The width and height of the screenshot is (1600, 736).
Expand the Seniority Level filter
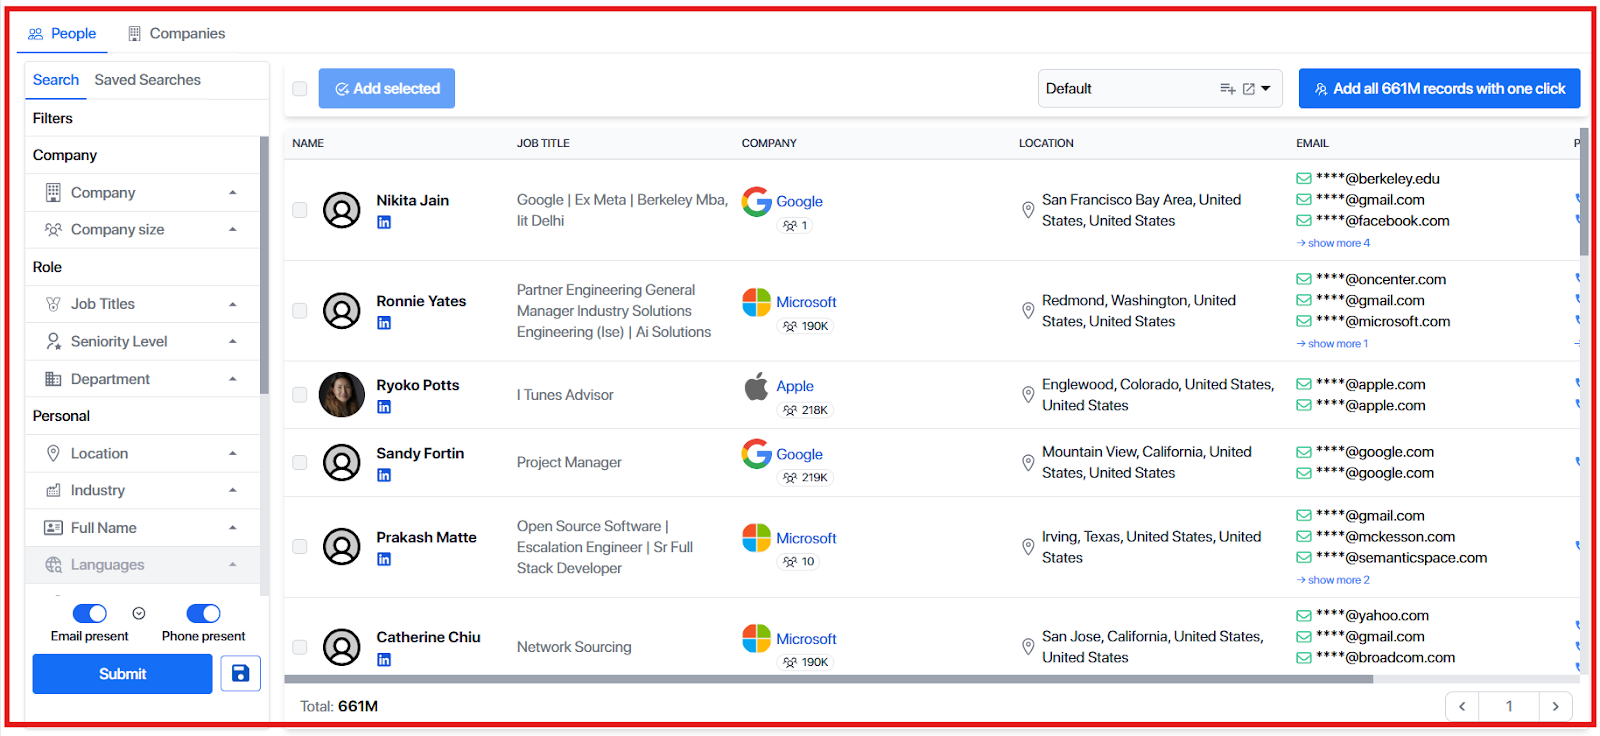[142, 341]
